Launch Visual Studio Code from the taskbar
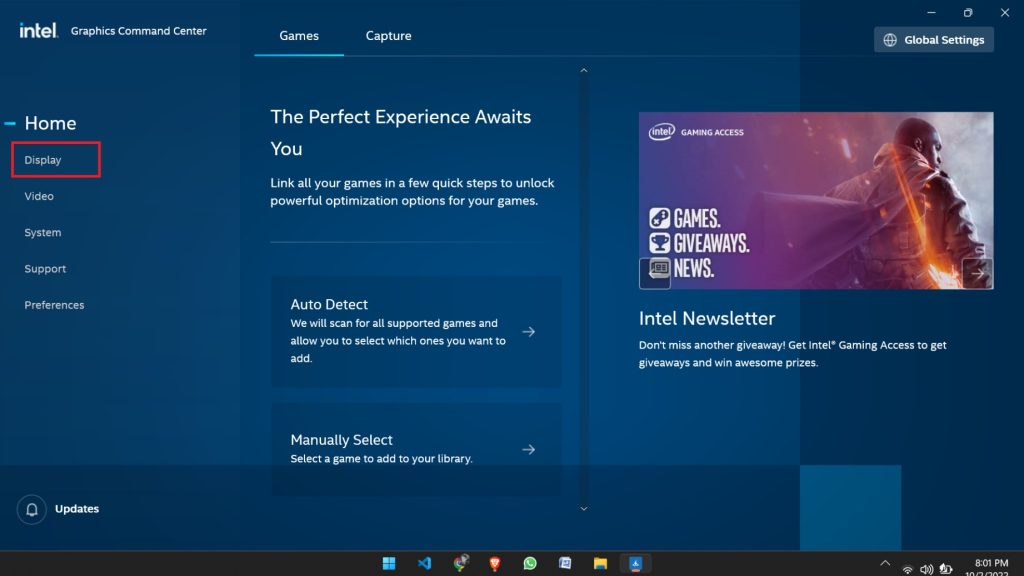 pyautogui.click(x=424, y=564)
